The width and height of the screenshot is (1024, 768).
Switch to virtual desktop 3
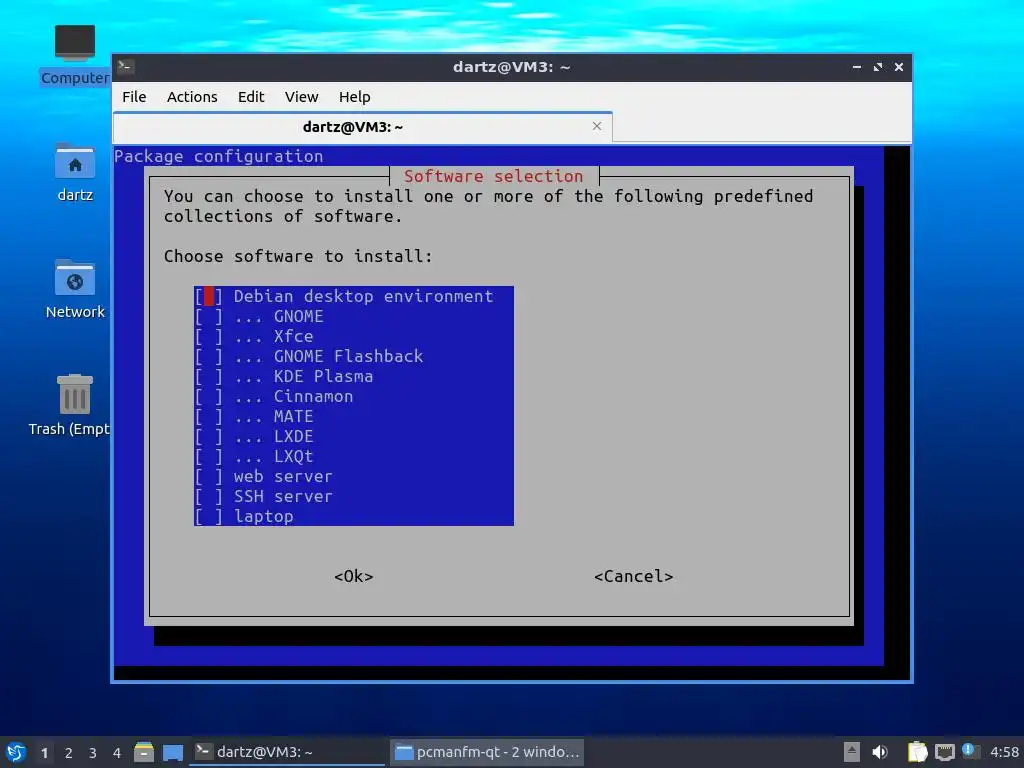tap(93, 753)
